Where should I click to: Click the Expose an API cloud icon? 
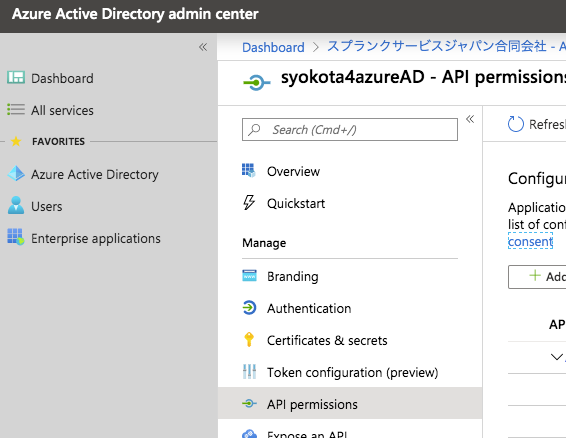[249, 434]
